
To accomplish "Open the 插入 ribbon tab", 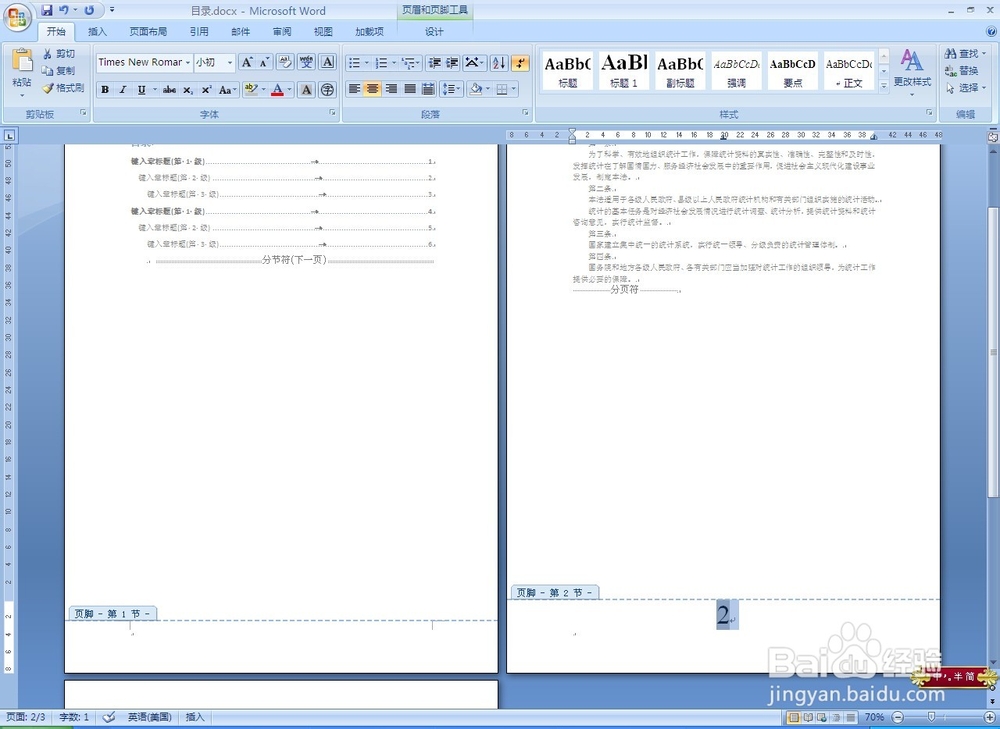I will (98, 31).
